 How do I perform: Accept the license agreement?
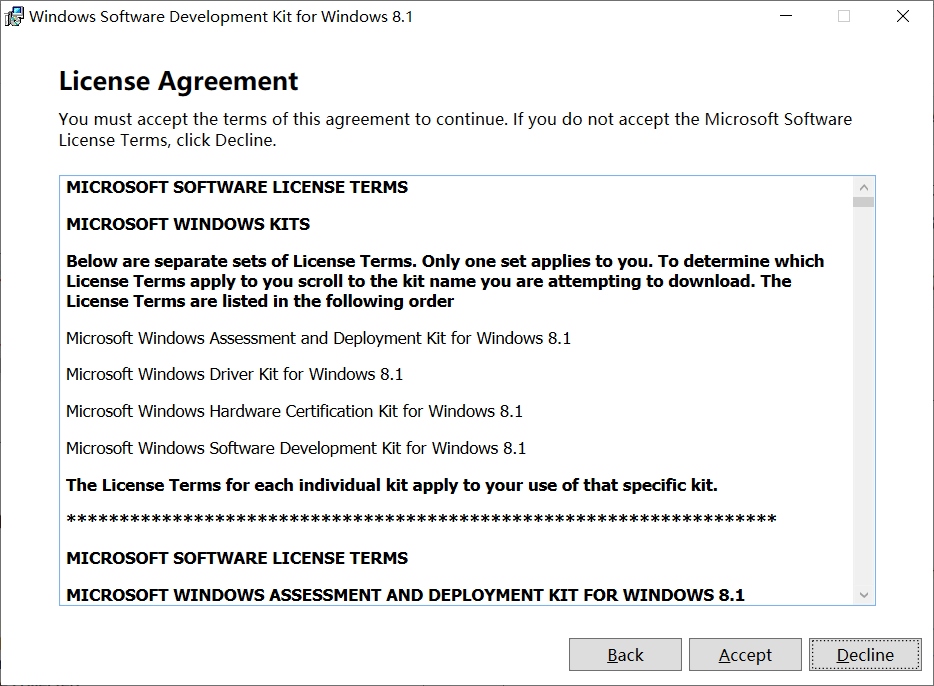745,655
